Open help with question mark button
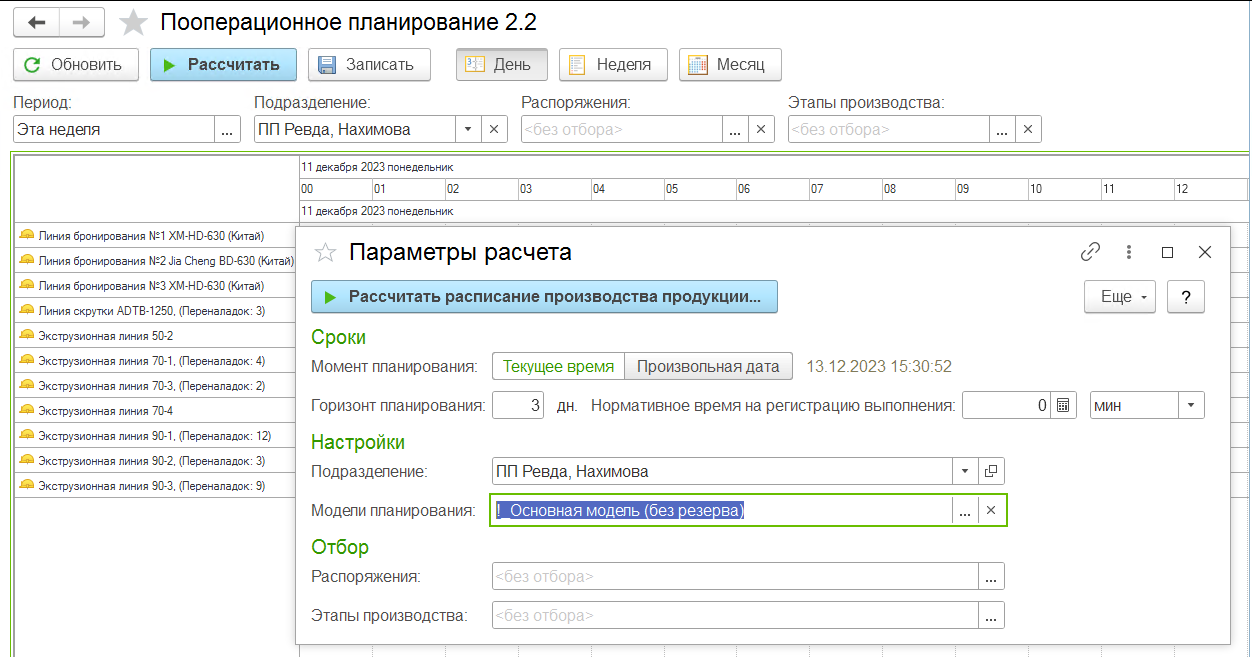 pos(1186,297)
